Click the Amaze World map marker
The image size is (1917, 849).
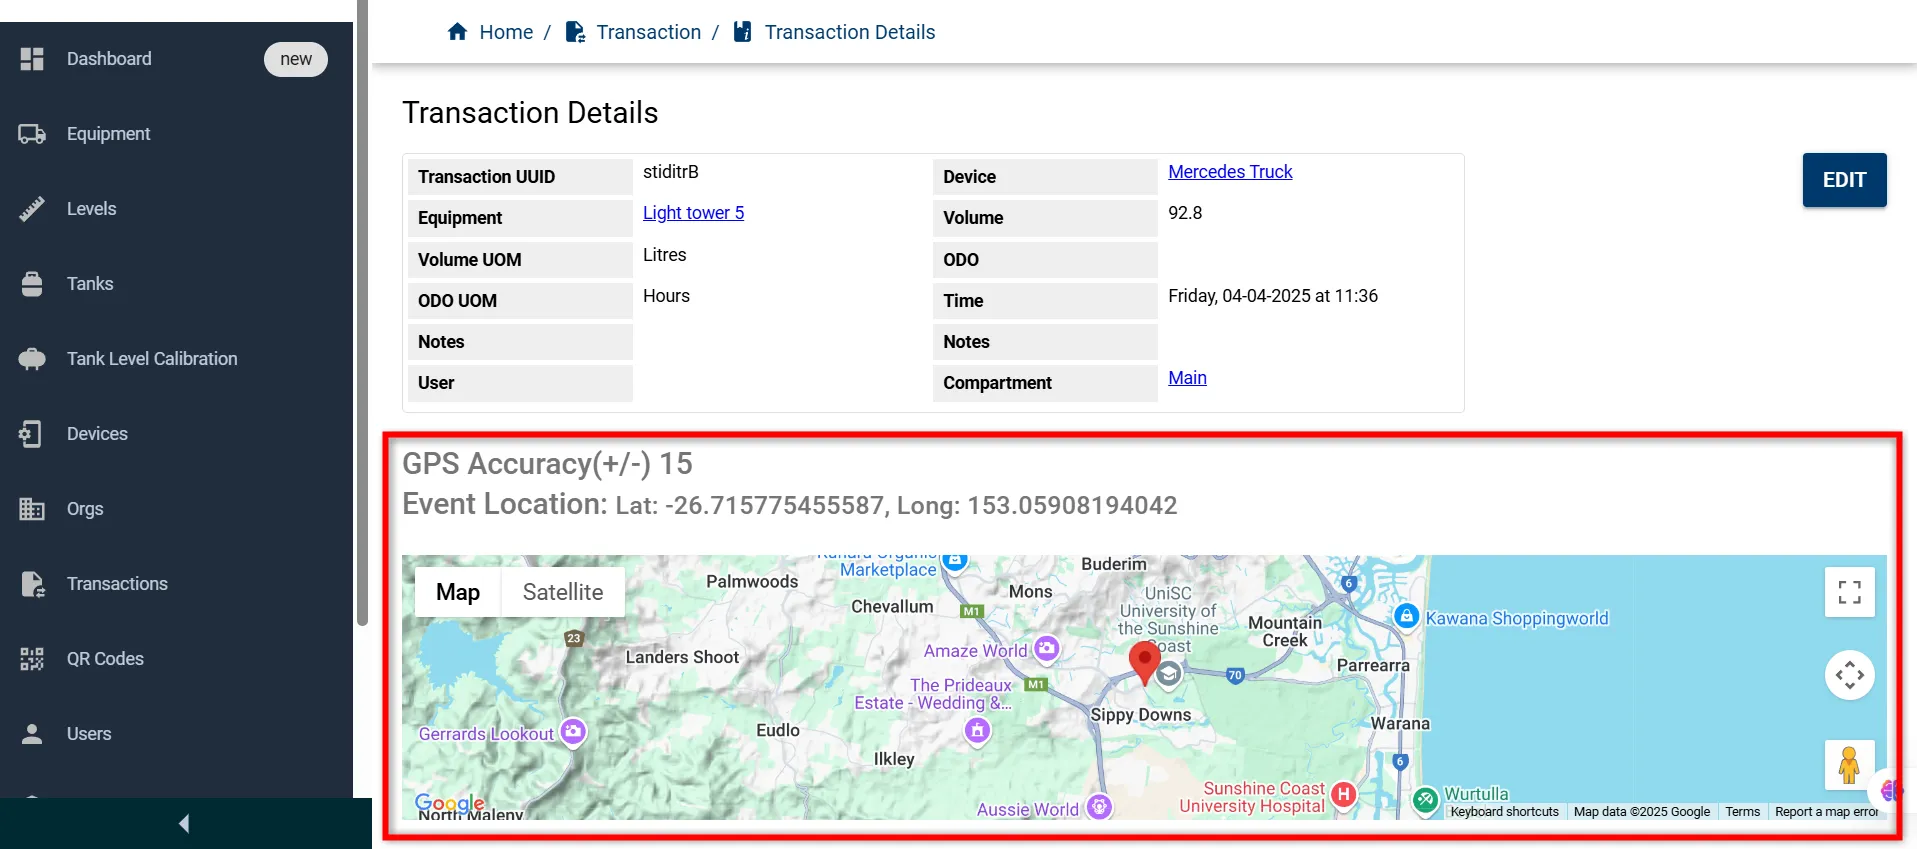point(1047,649)
